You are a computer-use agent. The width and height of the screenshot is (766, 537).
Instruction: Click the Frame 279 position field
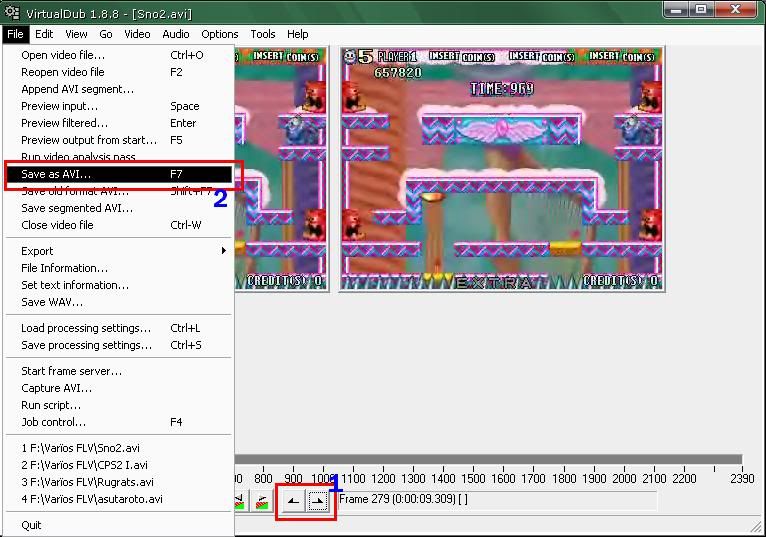497,499
